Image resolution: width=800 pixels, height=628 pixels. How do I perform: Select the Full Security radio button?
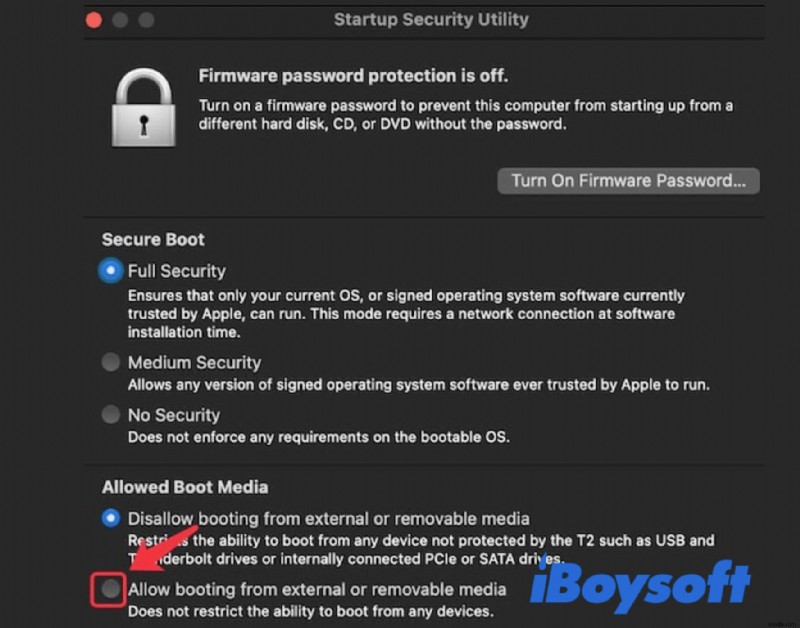click(110, 270)
